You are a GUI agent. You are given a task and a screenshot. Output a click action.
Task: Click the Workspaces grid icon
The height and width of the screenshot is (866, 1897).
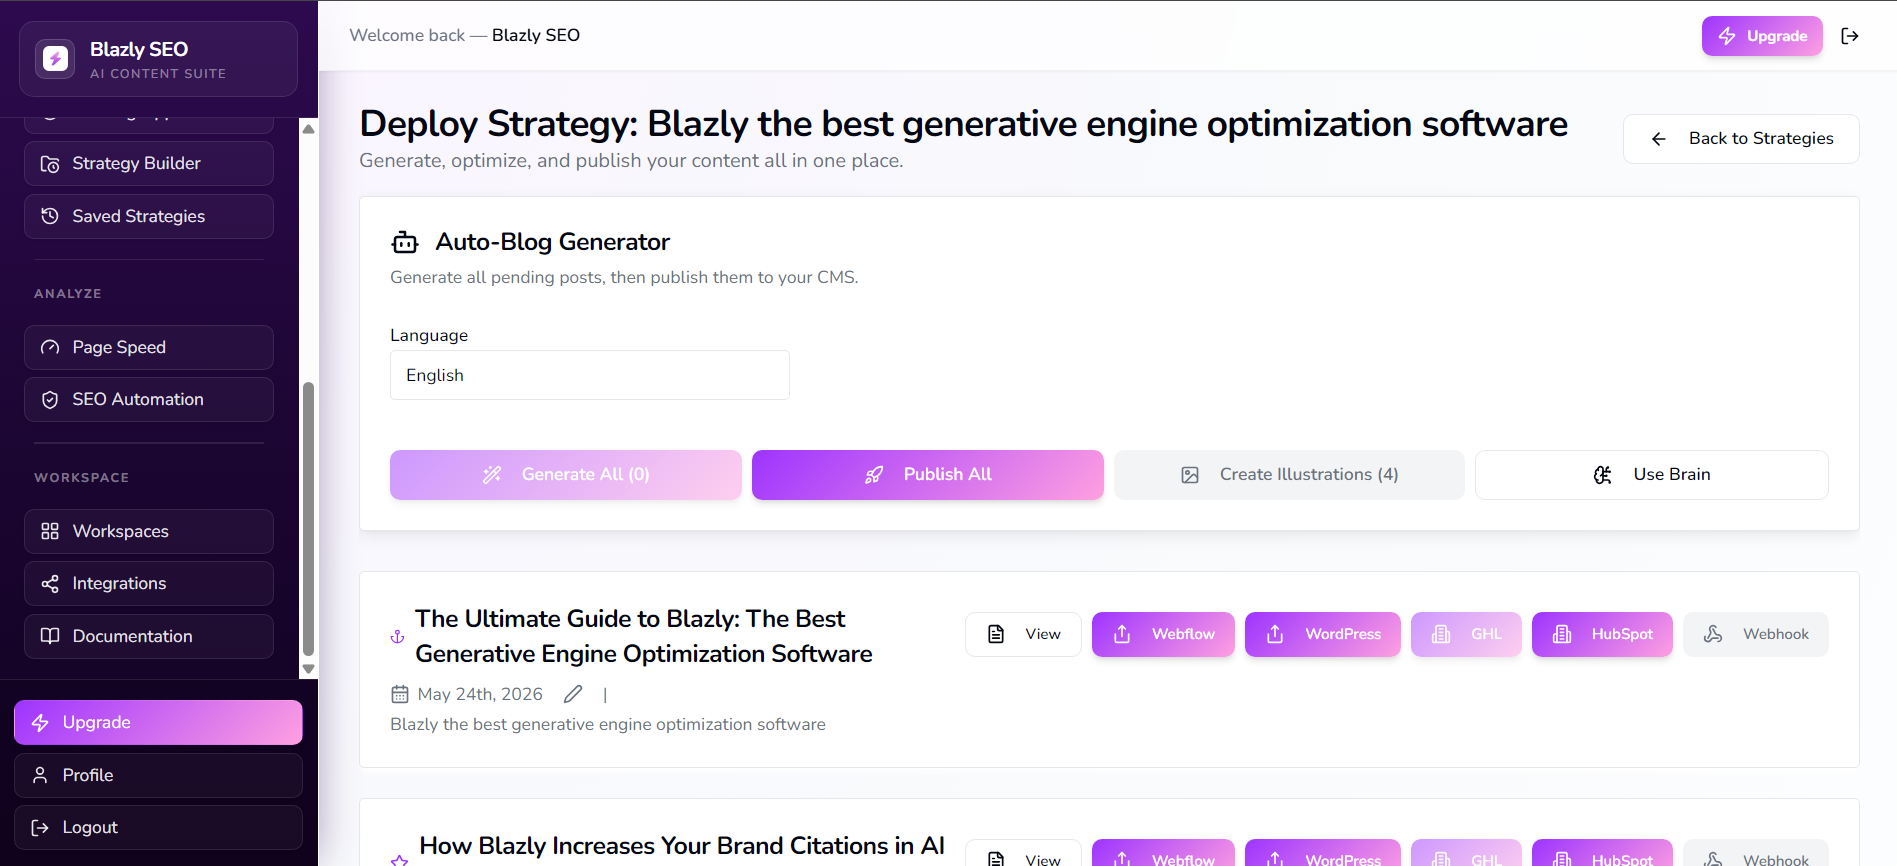coord(50,531)
